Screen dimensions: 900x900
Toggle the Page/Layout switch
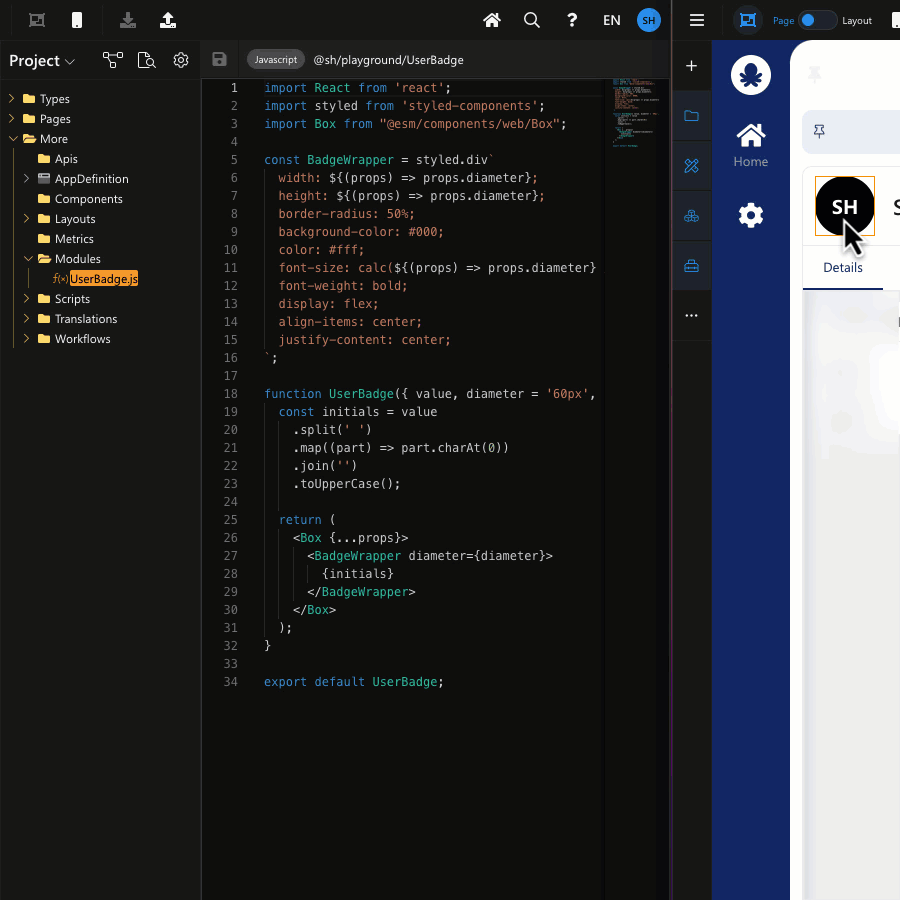click(x=817, y=20)
